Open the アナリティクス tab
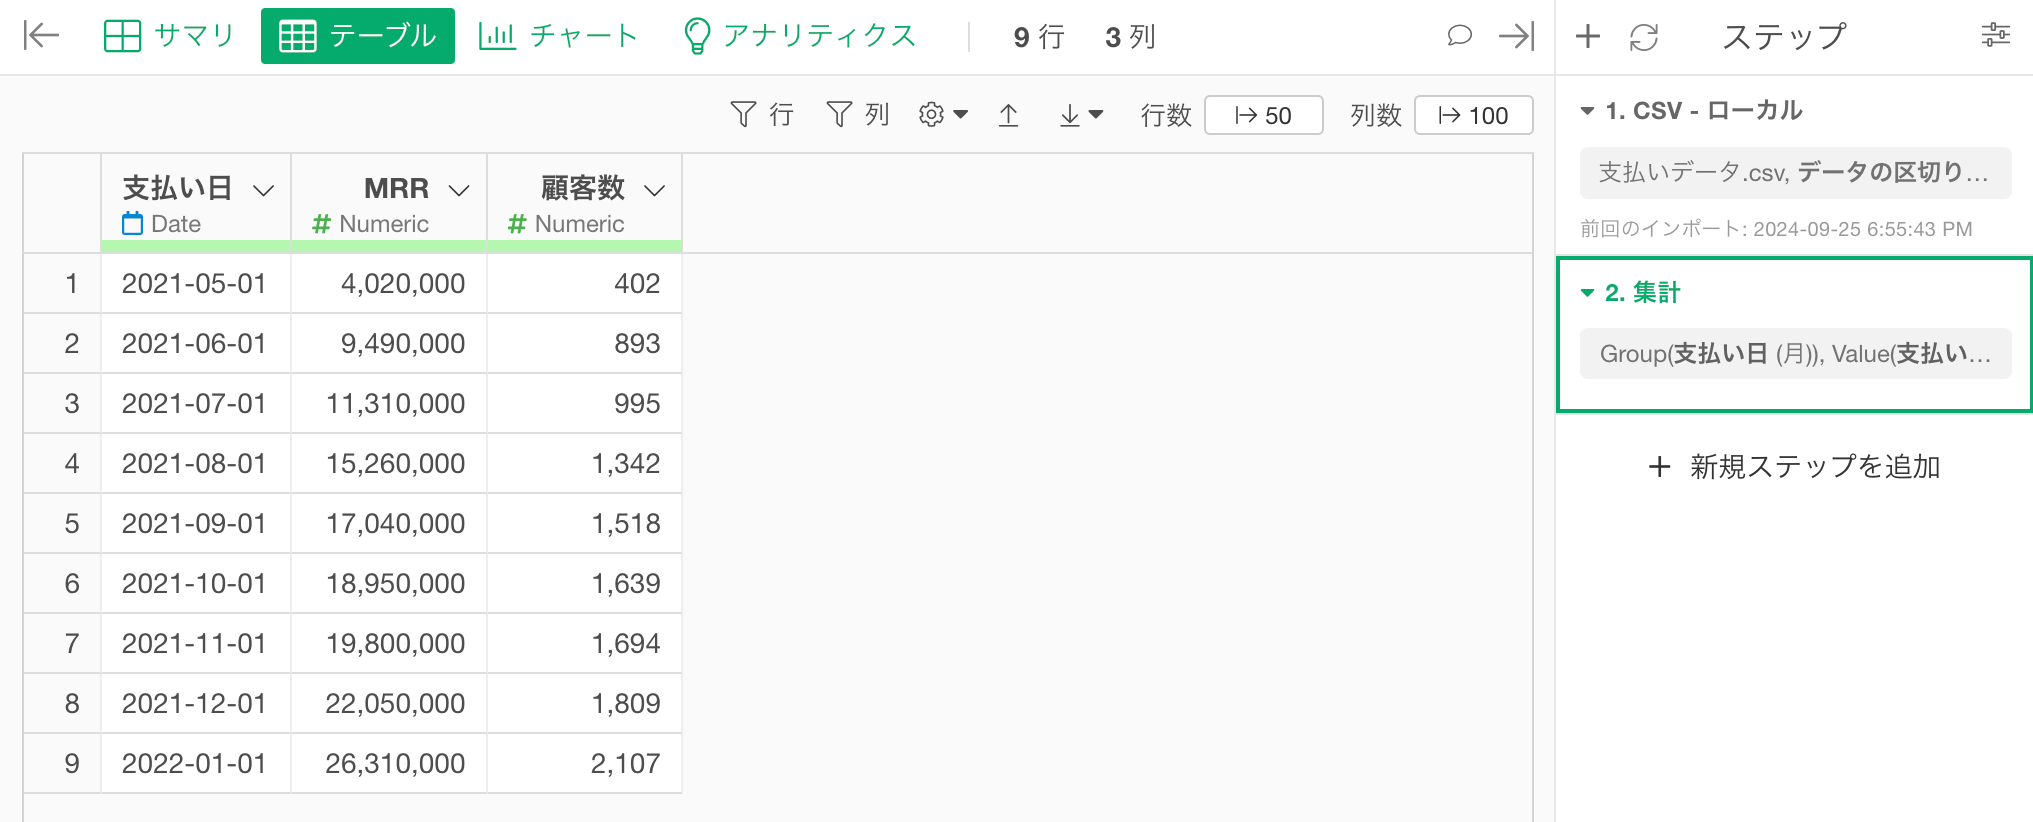Image resolution: width=2033 pixels, height=822 pixels. pyautogui.click(x=799, y=36)
